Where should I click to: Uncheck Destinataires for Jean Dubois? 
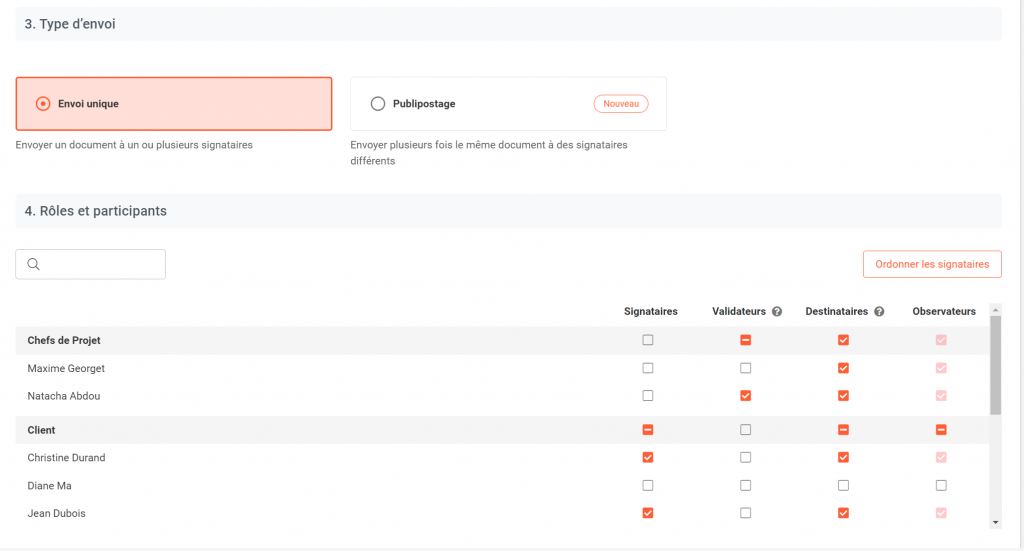pyautogui.click(x=843, y=513)
